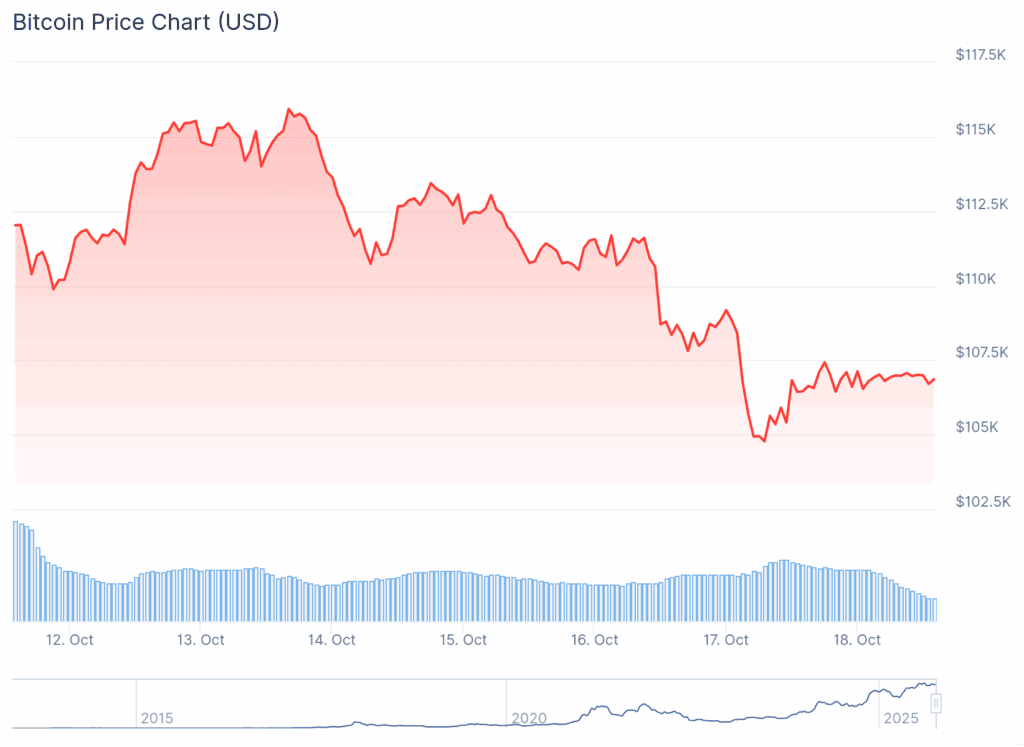The image size is (1024, 747).
Task: Click the 2015 label in the navigator
Action: [157, 718]
